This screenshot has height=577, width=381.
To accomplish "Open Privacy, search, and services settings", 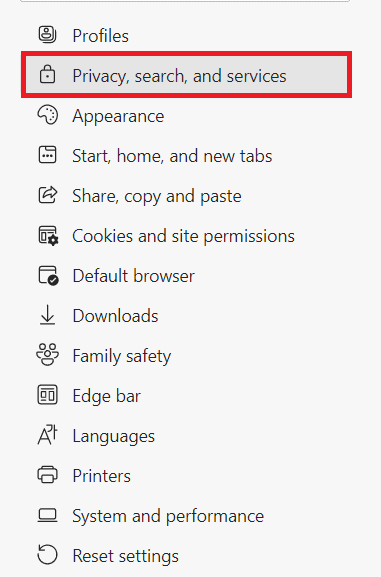I will pos(186,75).
